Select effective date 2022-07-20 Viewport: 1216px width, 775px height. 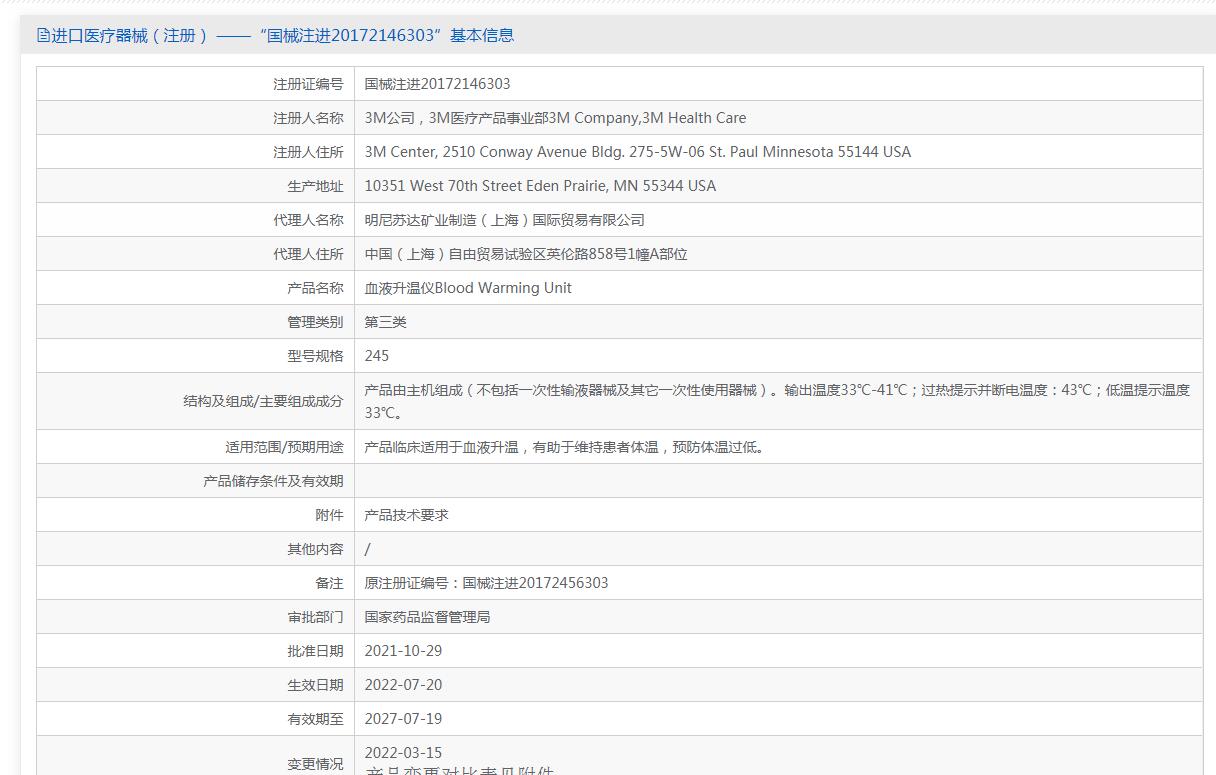point(403,685)
